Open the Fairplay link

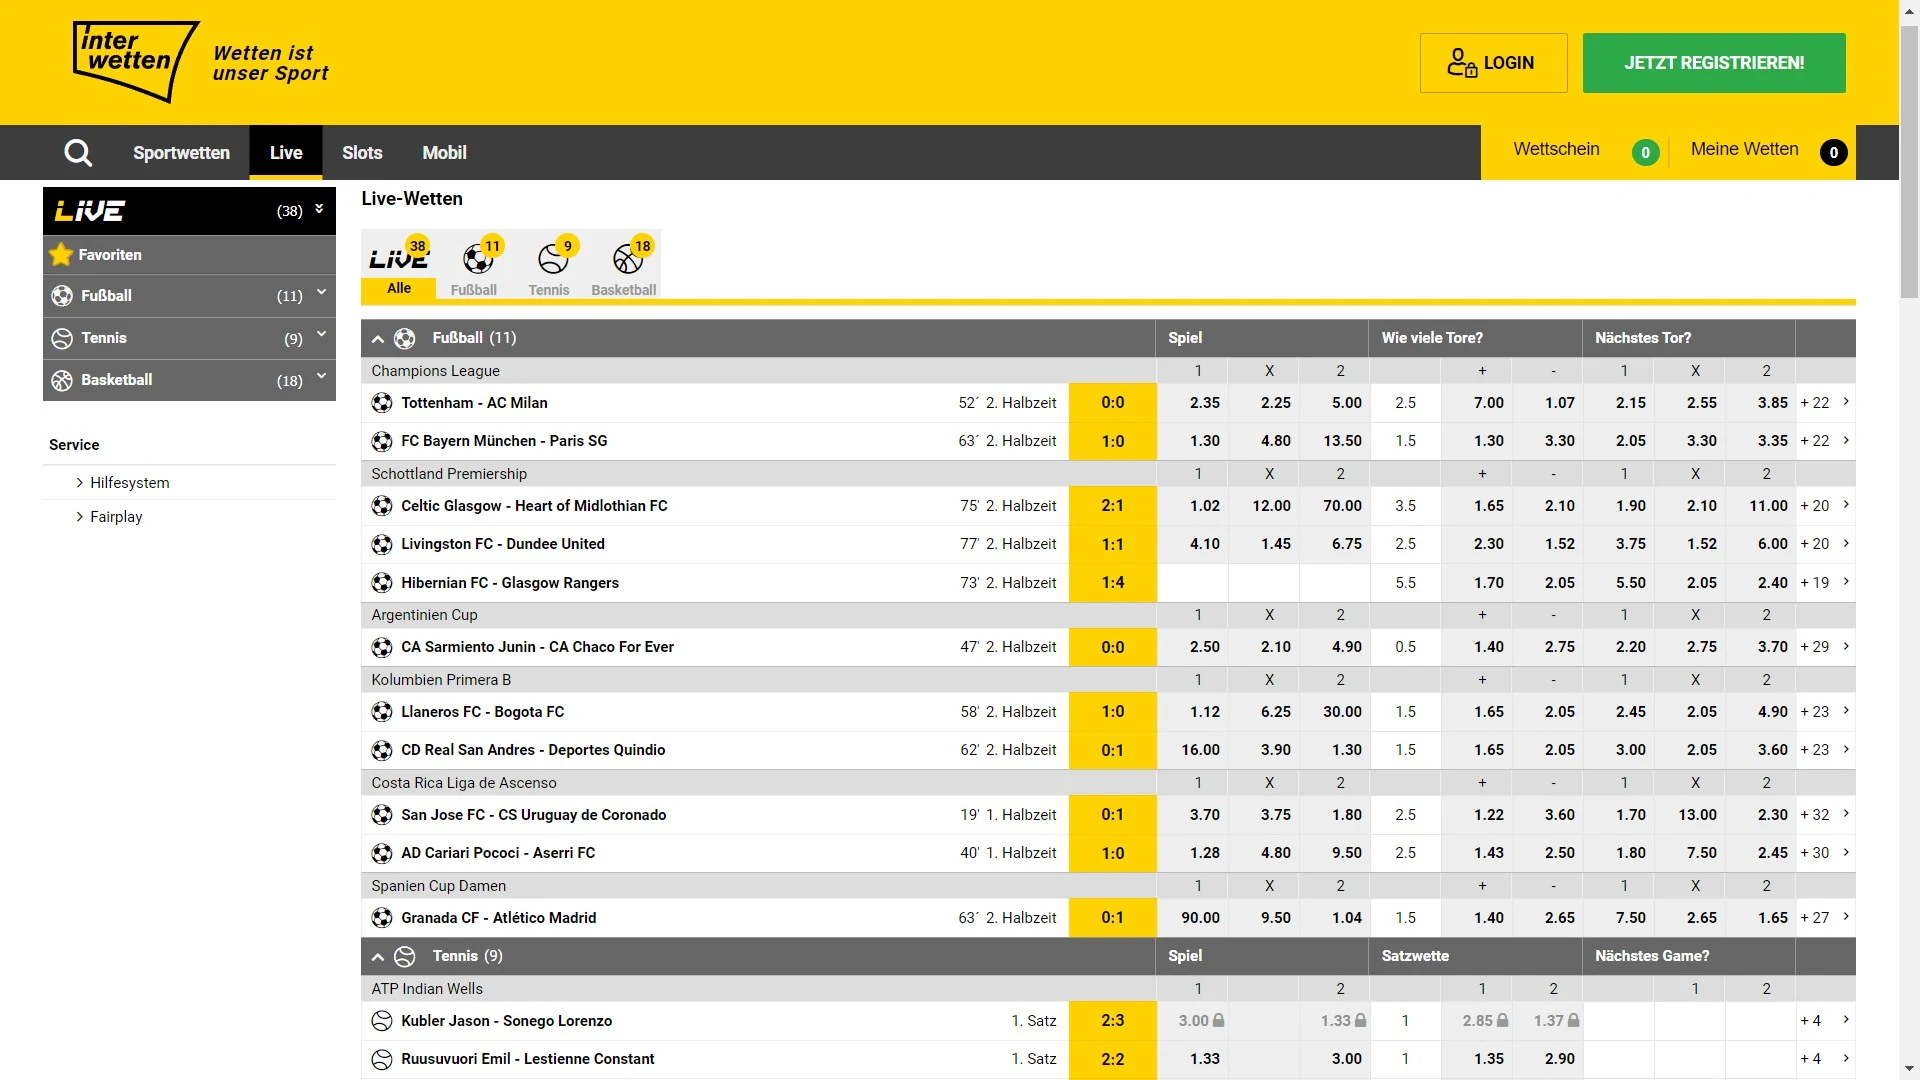tap(116, 517)
